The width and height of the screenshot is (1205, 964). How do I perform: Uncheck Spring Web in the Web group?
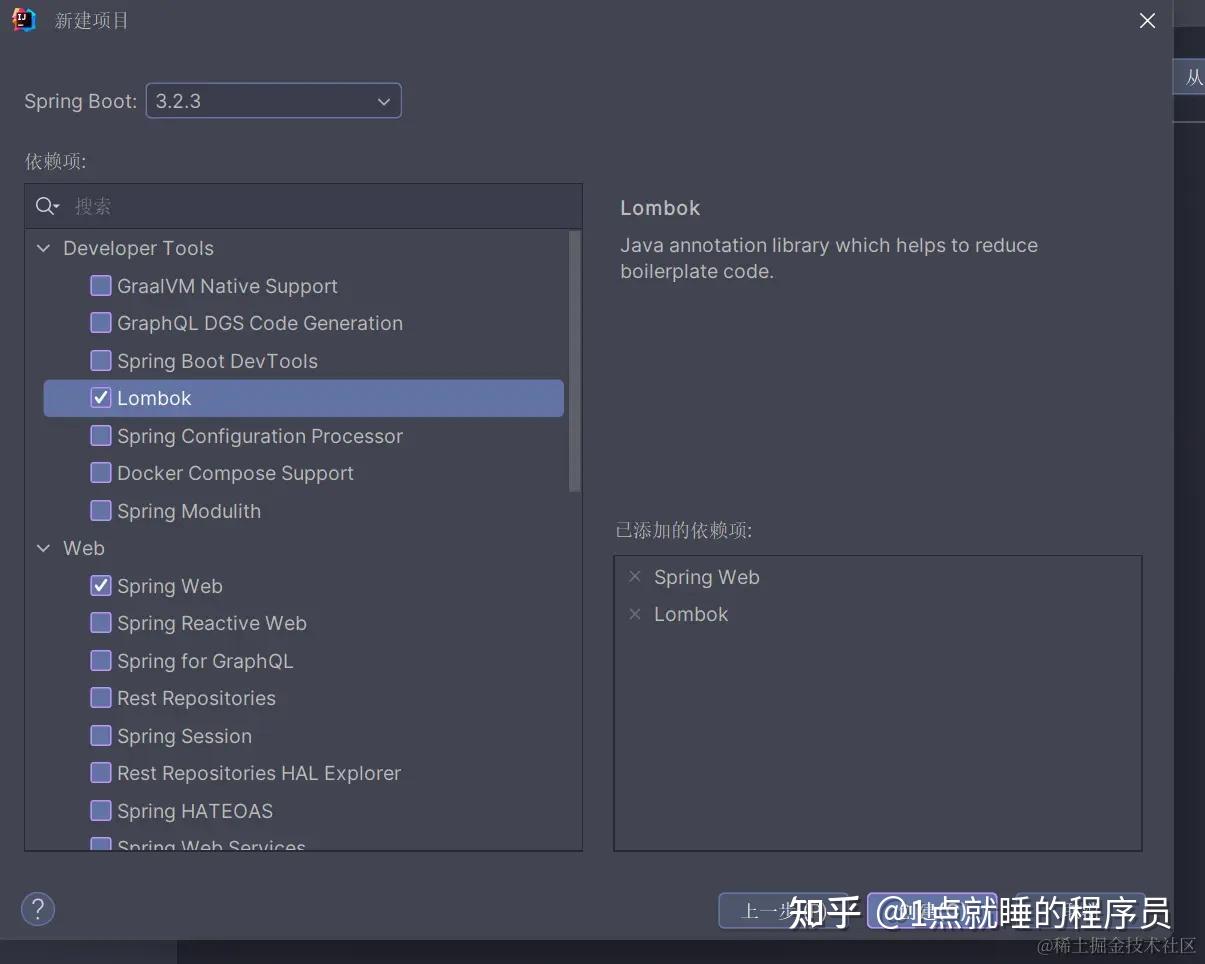tap(101, 586)
